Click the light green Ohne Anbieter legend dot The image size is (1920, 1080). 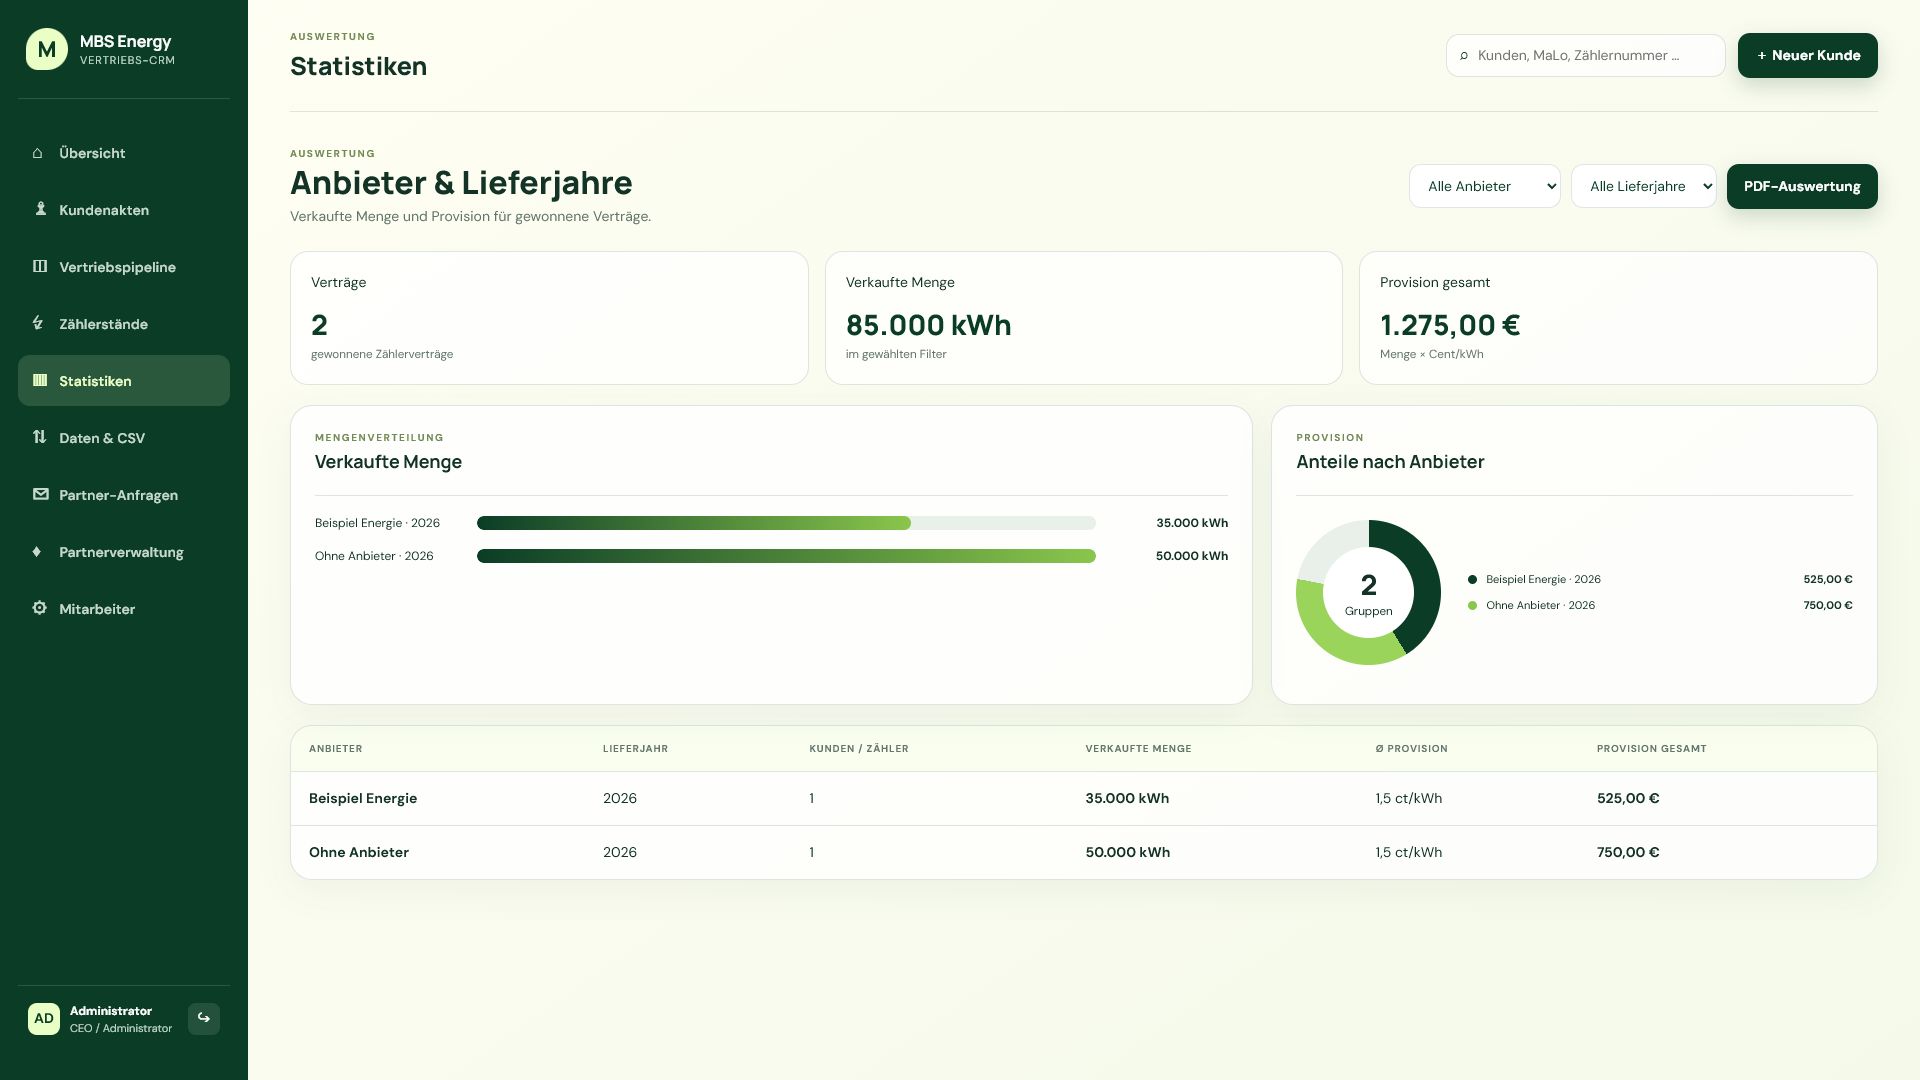pos(1472,606)
